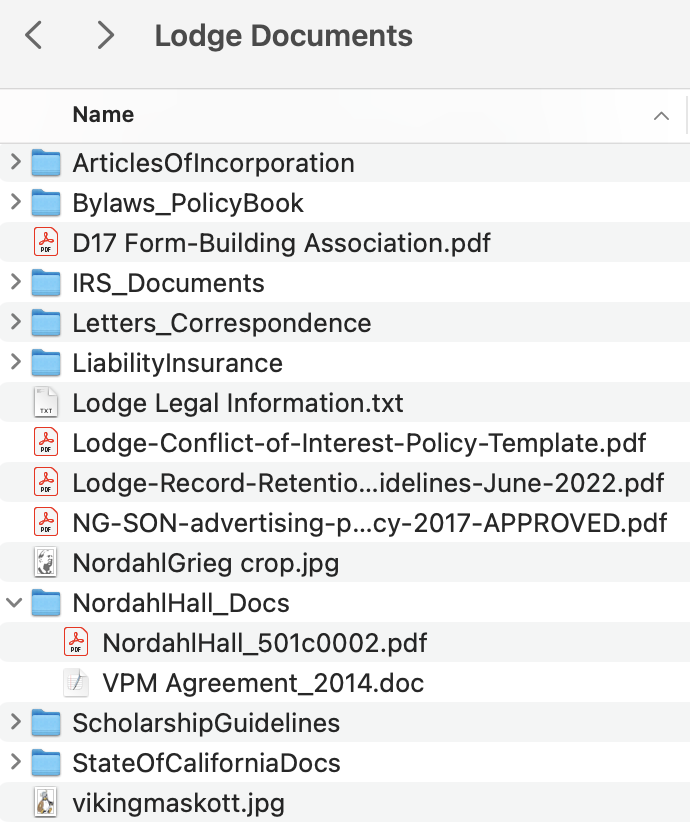Select NordahlHall_501c0002.pdf file name

pyautogui.click(x=264, y=643)
